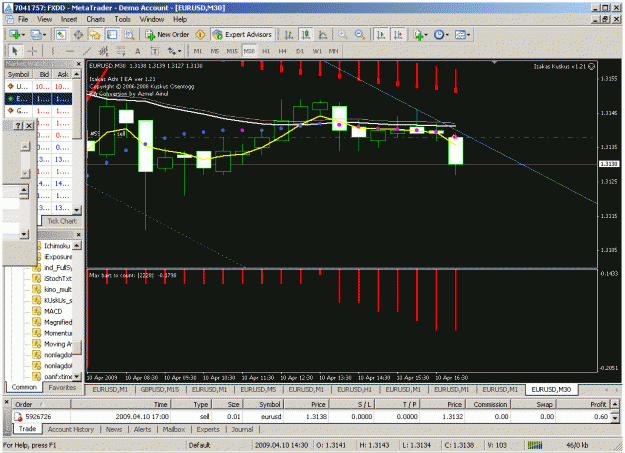Open the Indicators list dropdown
The width and height of the screenshot is (625, 453).
(420, 35)
